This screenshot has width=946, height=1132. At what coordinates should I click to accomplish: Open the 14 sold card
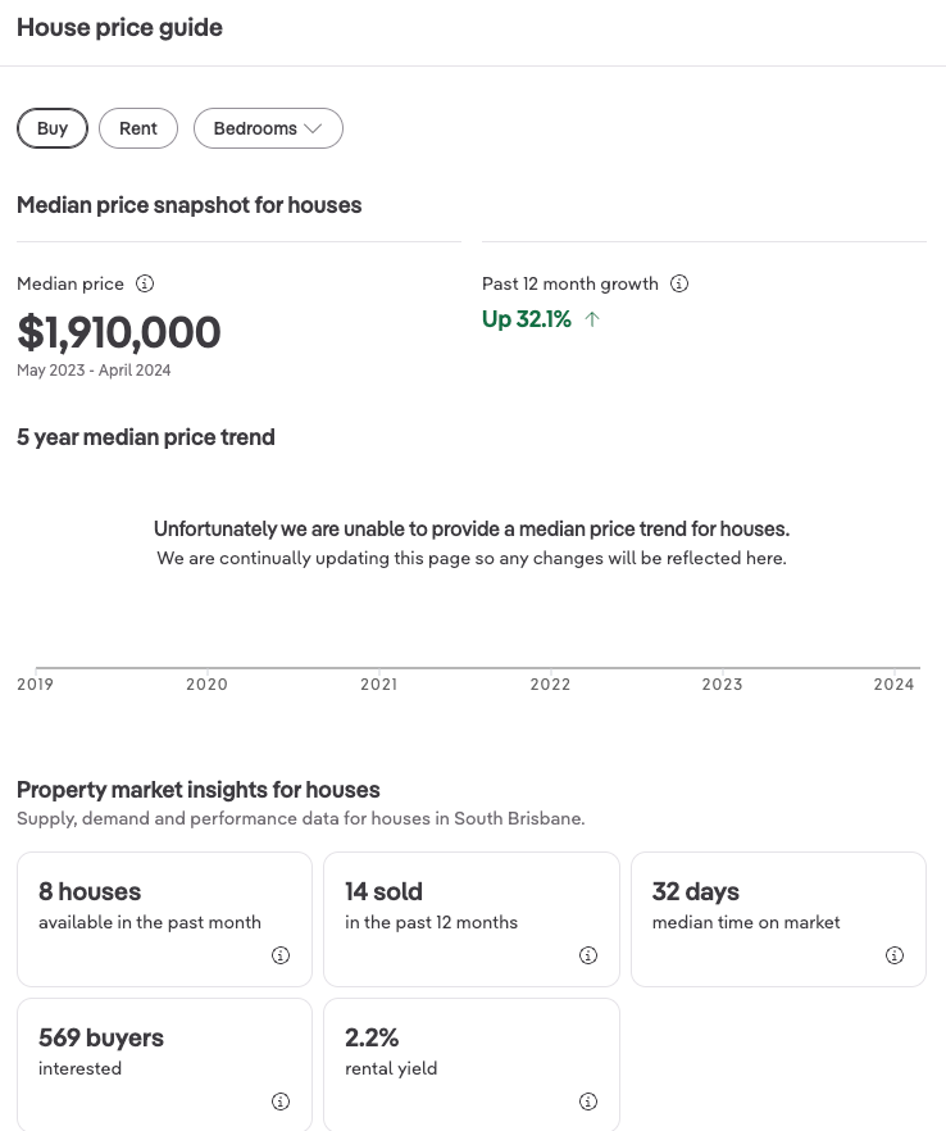click(x=471, y=918)
